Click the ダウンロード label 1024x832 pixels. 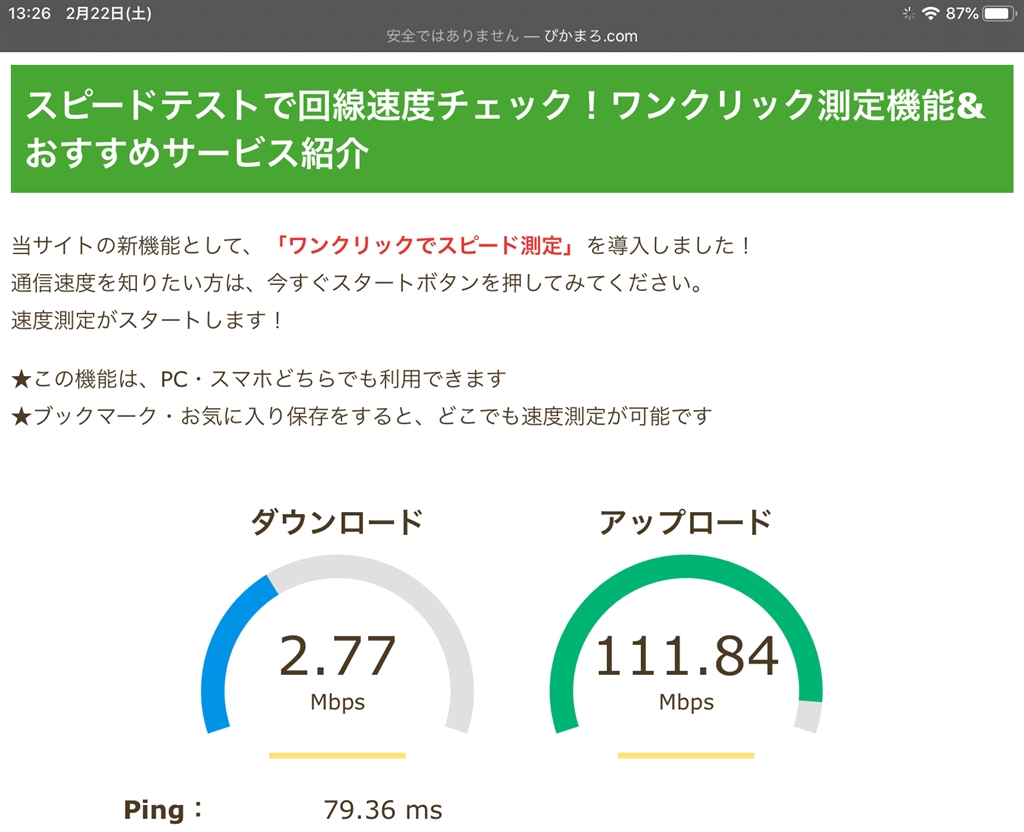(x=336, y=522)
